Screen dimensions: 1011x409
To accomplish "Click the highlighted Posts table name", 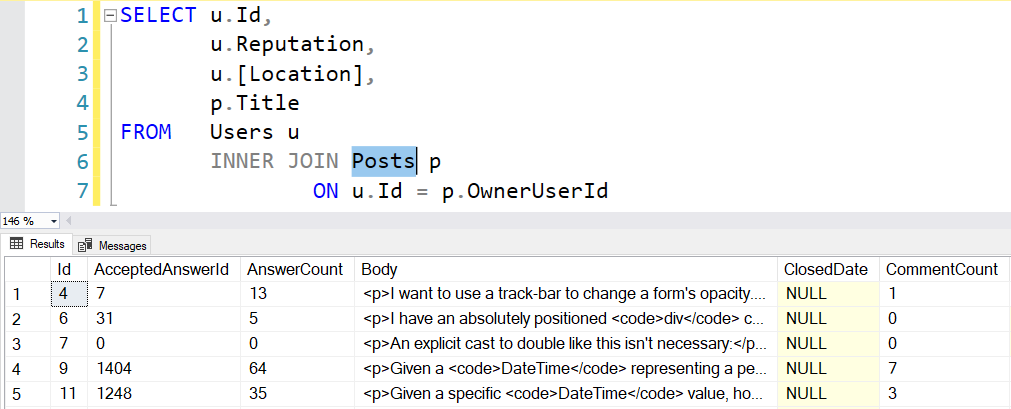I will (384, 161).
